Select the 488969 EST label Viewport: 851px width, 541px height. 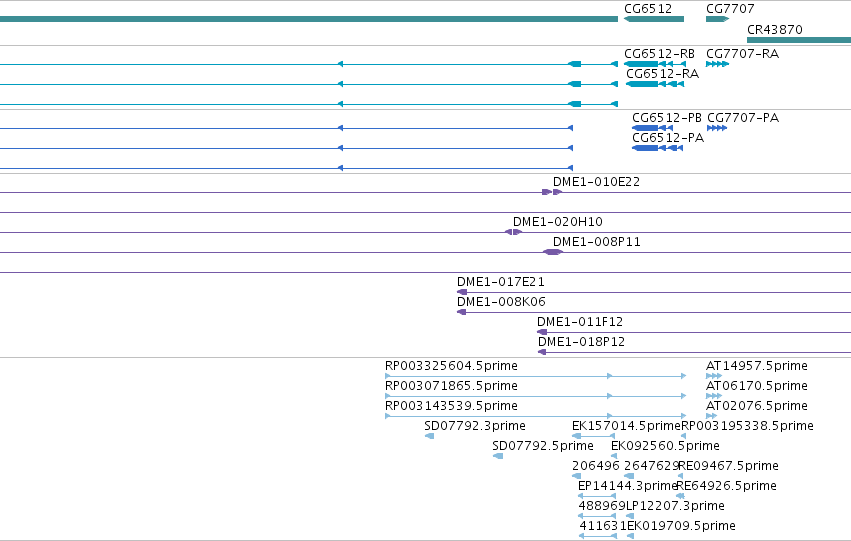coord(602,506)
